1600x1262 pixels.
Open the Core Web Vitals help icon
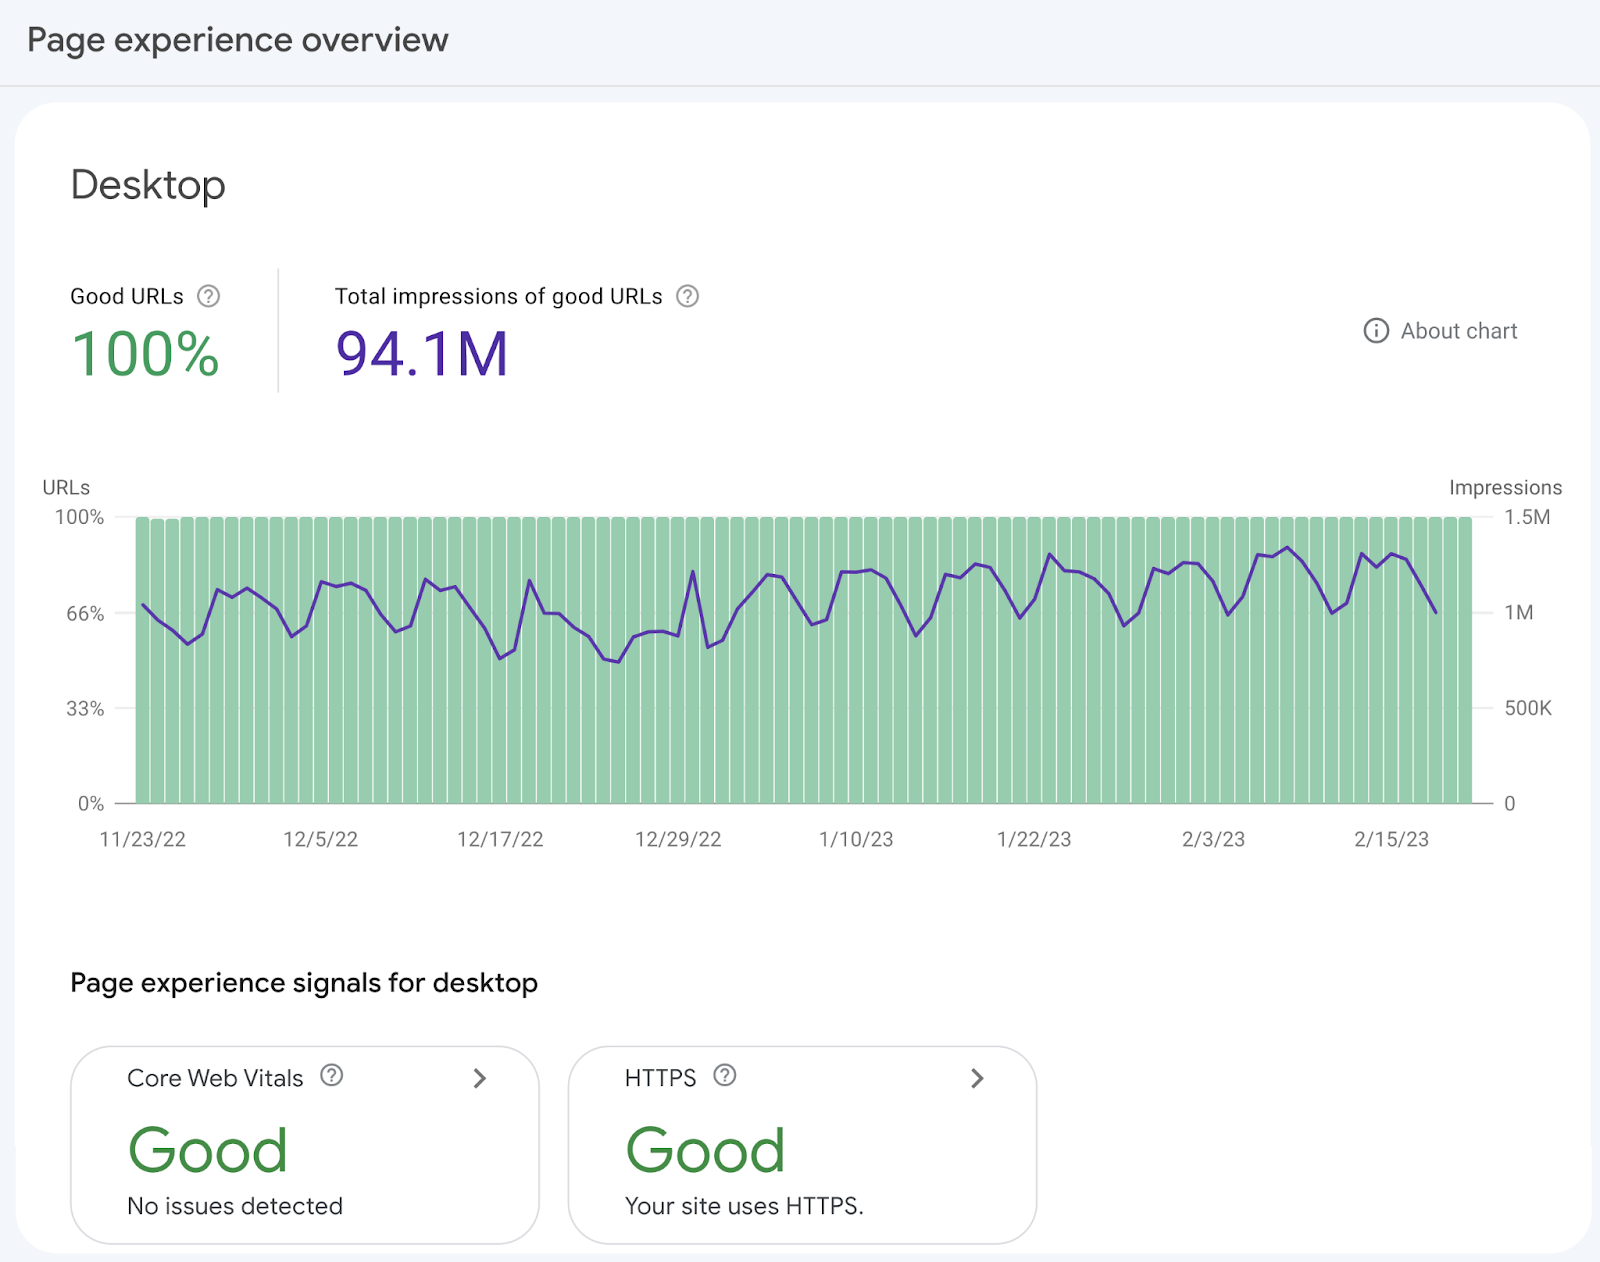click(331, 1076)
